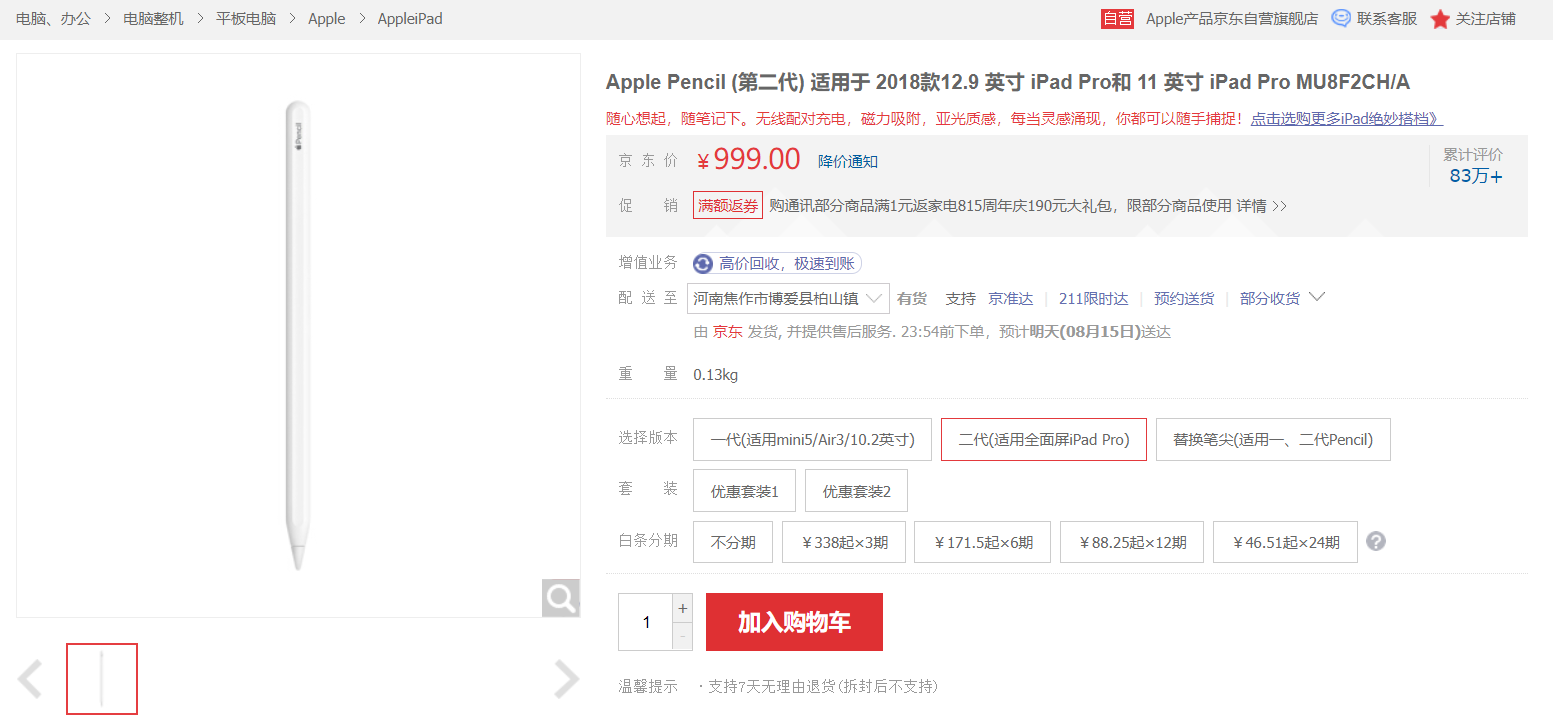1553x728 pixels.
Task: Open 平板电脑 breadcrumb category
Action: [x=246, y=18]
